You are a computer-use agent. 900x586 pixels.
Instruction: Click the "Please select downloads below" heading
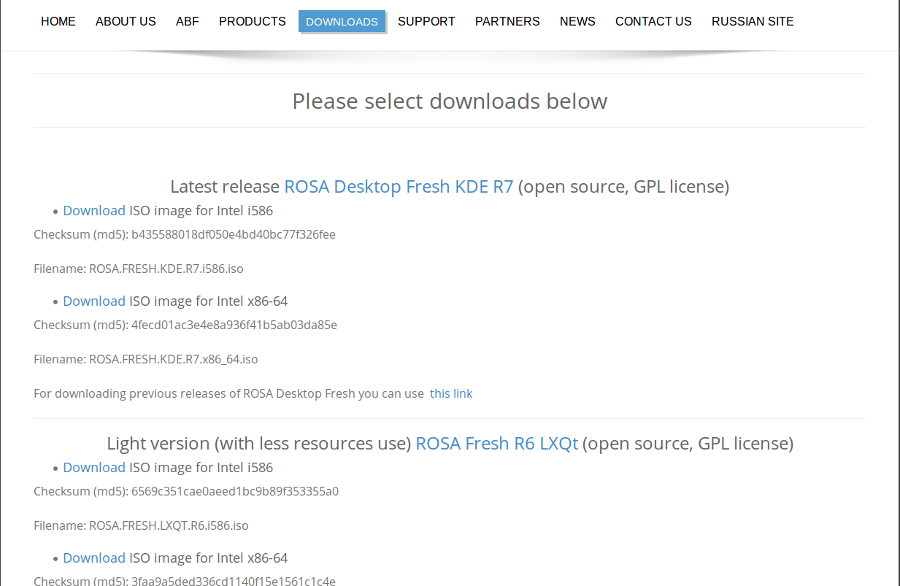[449, 101]
